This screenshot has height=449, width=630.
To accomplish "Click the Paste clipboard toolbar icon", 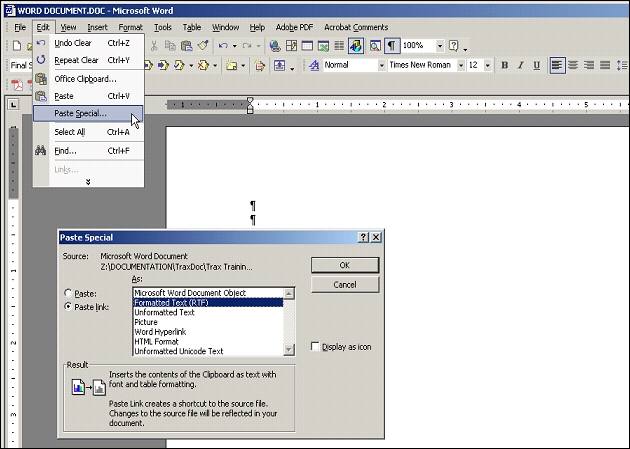I will coord(186,46).
